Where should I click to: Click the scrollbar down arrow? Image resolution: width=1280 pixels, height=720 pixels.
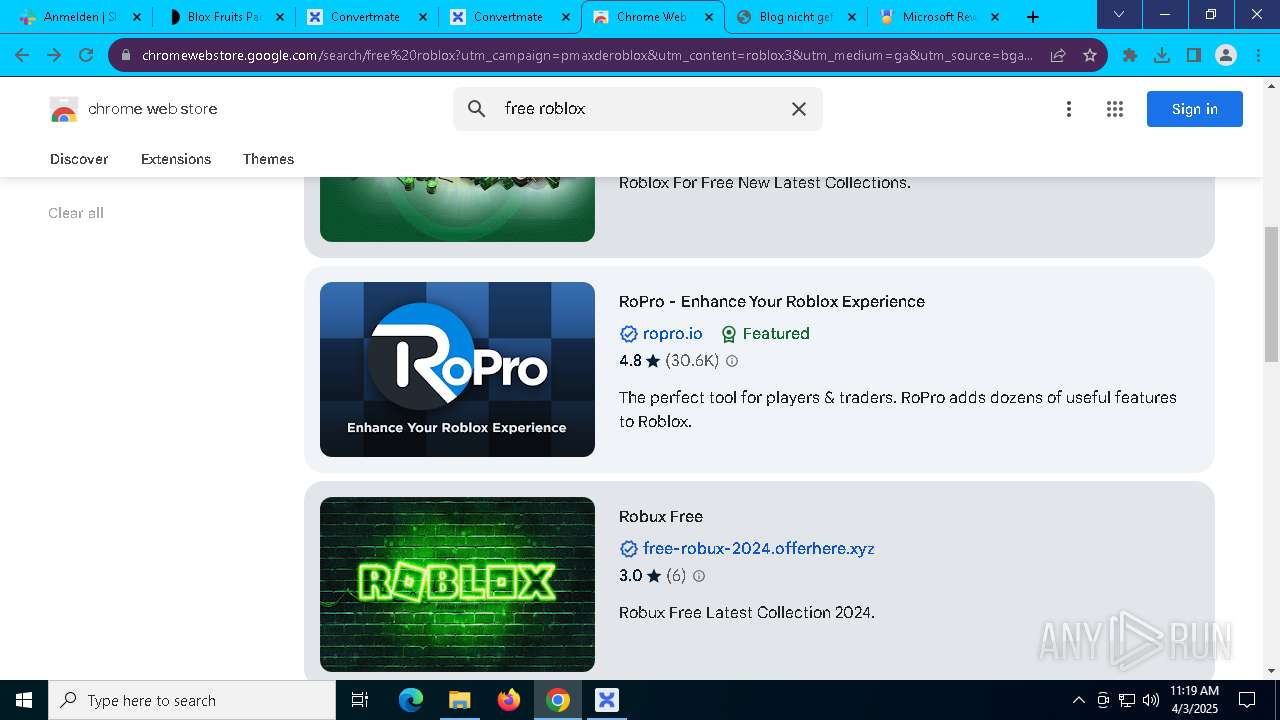pyautogui.click(x=1272, y=671)
